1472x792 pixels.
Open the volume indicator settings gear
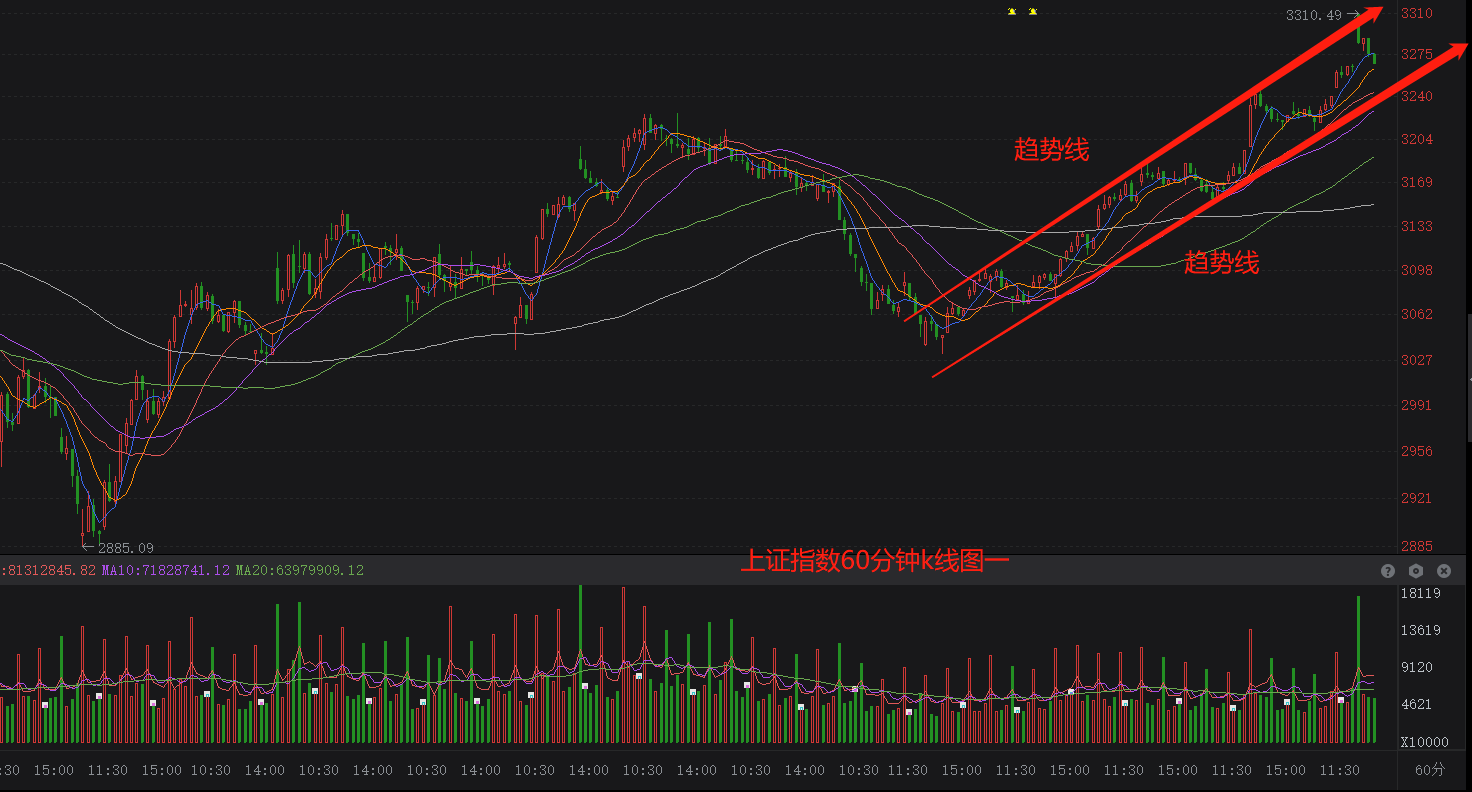click(x=1416, y=571)
